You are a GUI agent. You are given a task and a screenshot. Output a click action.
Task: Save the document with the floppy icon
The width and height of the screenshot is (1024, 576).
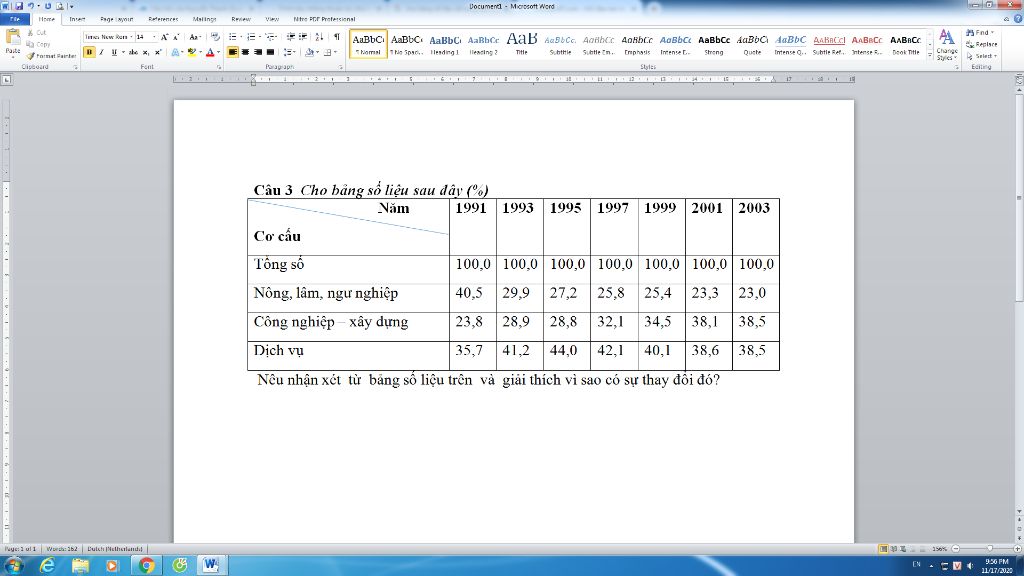[x=19, y=6]
